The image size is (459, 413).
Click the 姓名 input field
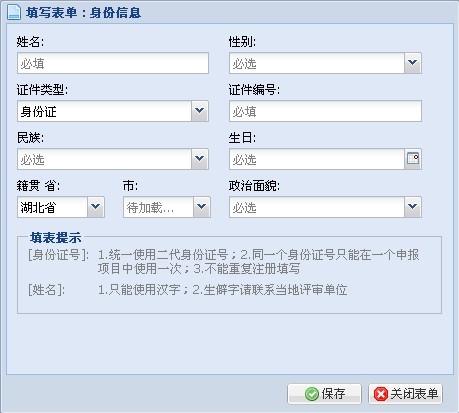click(x=113, y=63)
